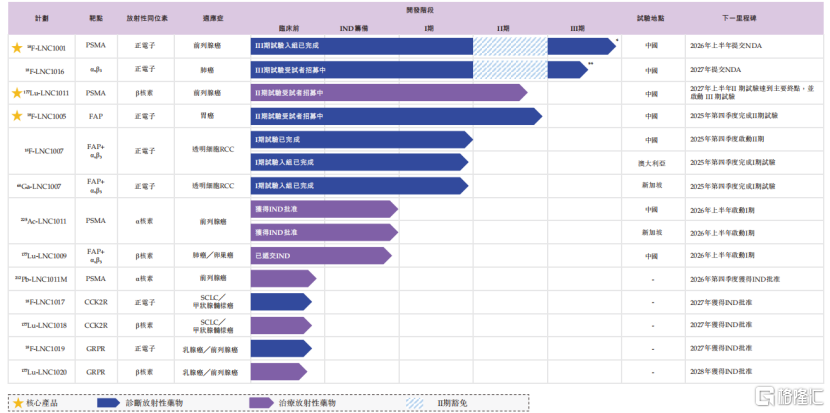Screen dimensions: 830x413
Task: Click the 下一里程碑 column header
Action: pos(739,17)
